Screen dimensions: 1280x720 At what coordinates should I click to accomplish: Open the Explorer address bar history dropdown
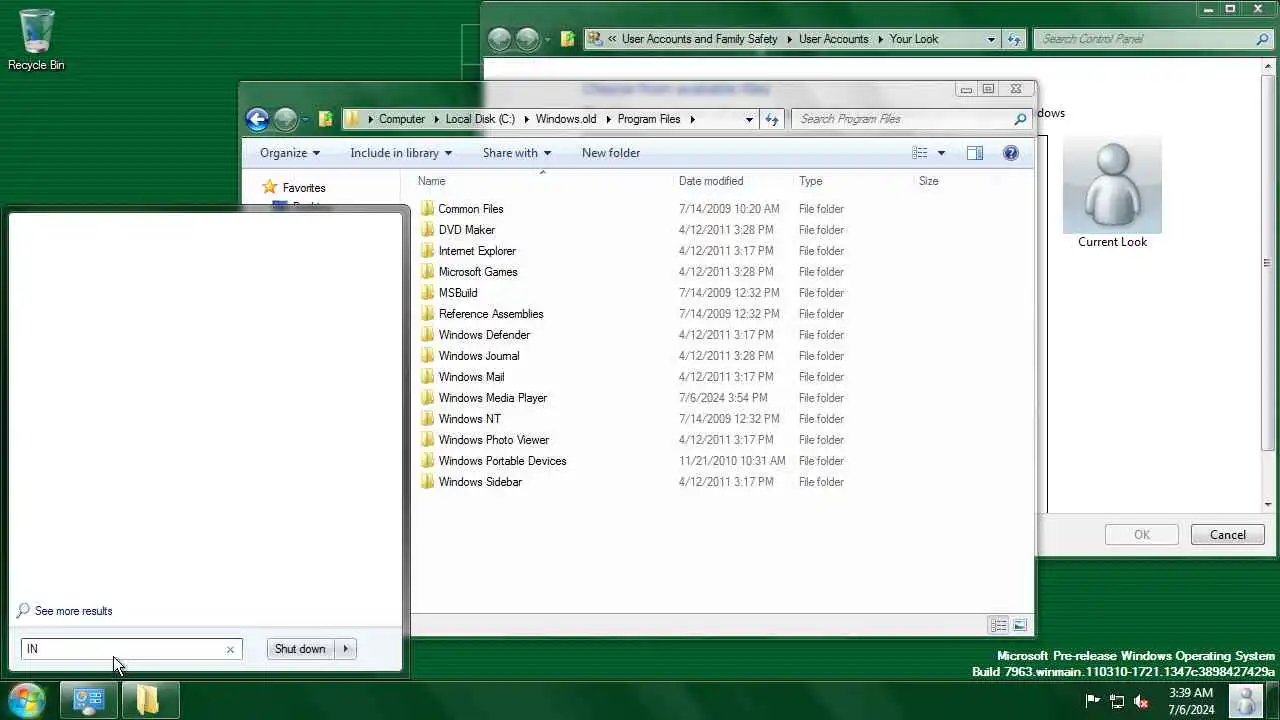click(x=749, y=119)
